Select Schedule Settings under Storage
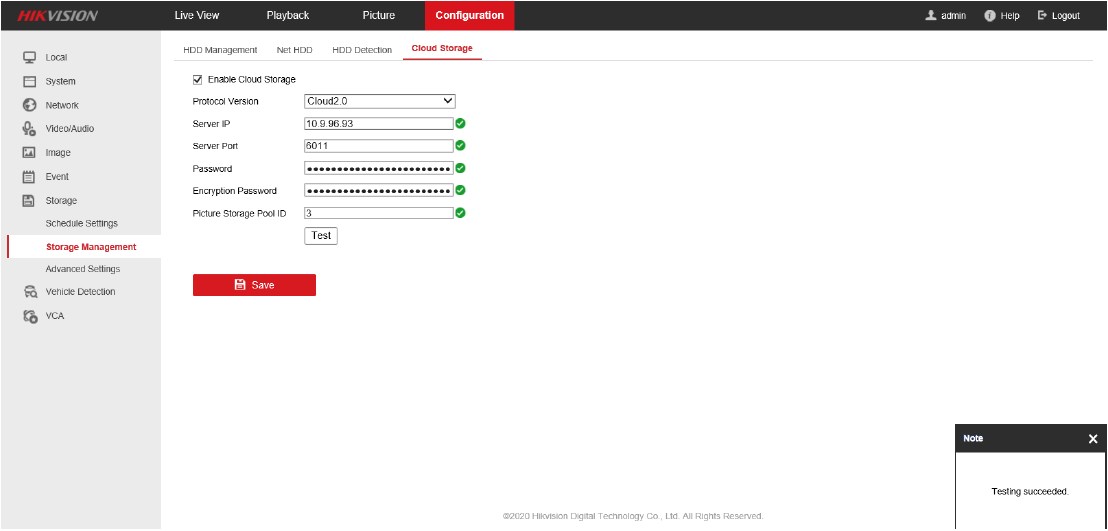The image size is (1108, 531). point(82,223)
